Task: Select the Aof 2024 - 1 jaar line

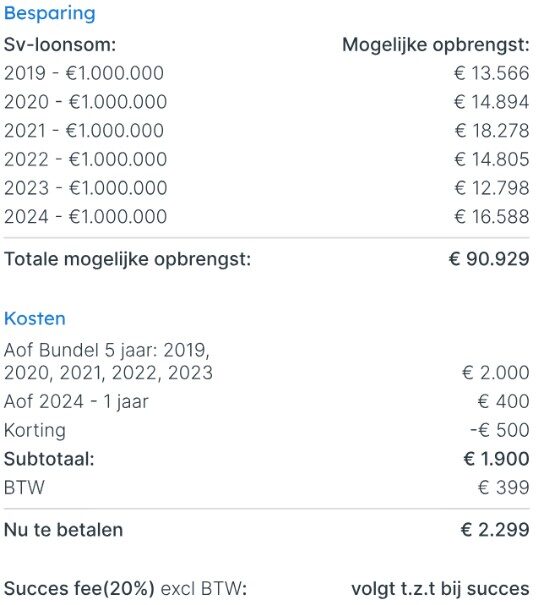Action: click(x=267, y=401)
